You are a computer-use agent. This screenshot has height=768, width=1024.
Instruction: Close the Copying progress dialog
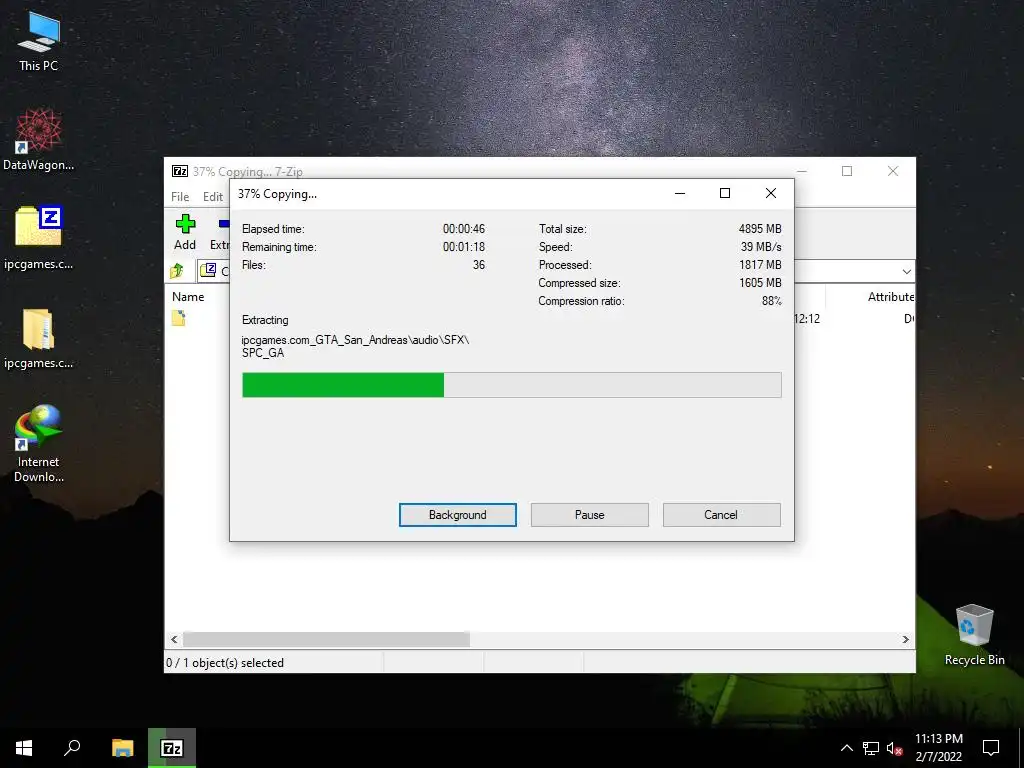point(771,193)
